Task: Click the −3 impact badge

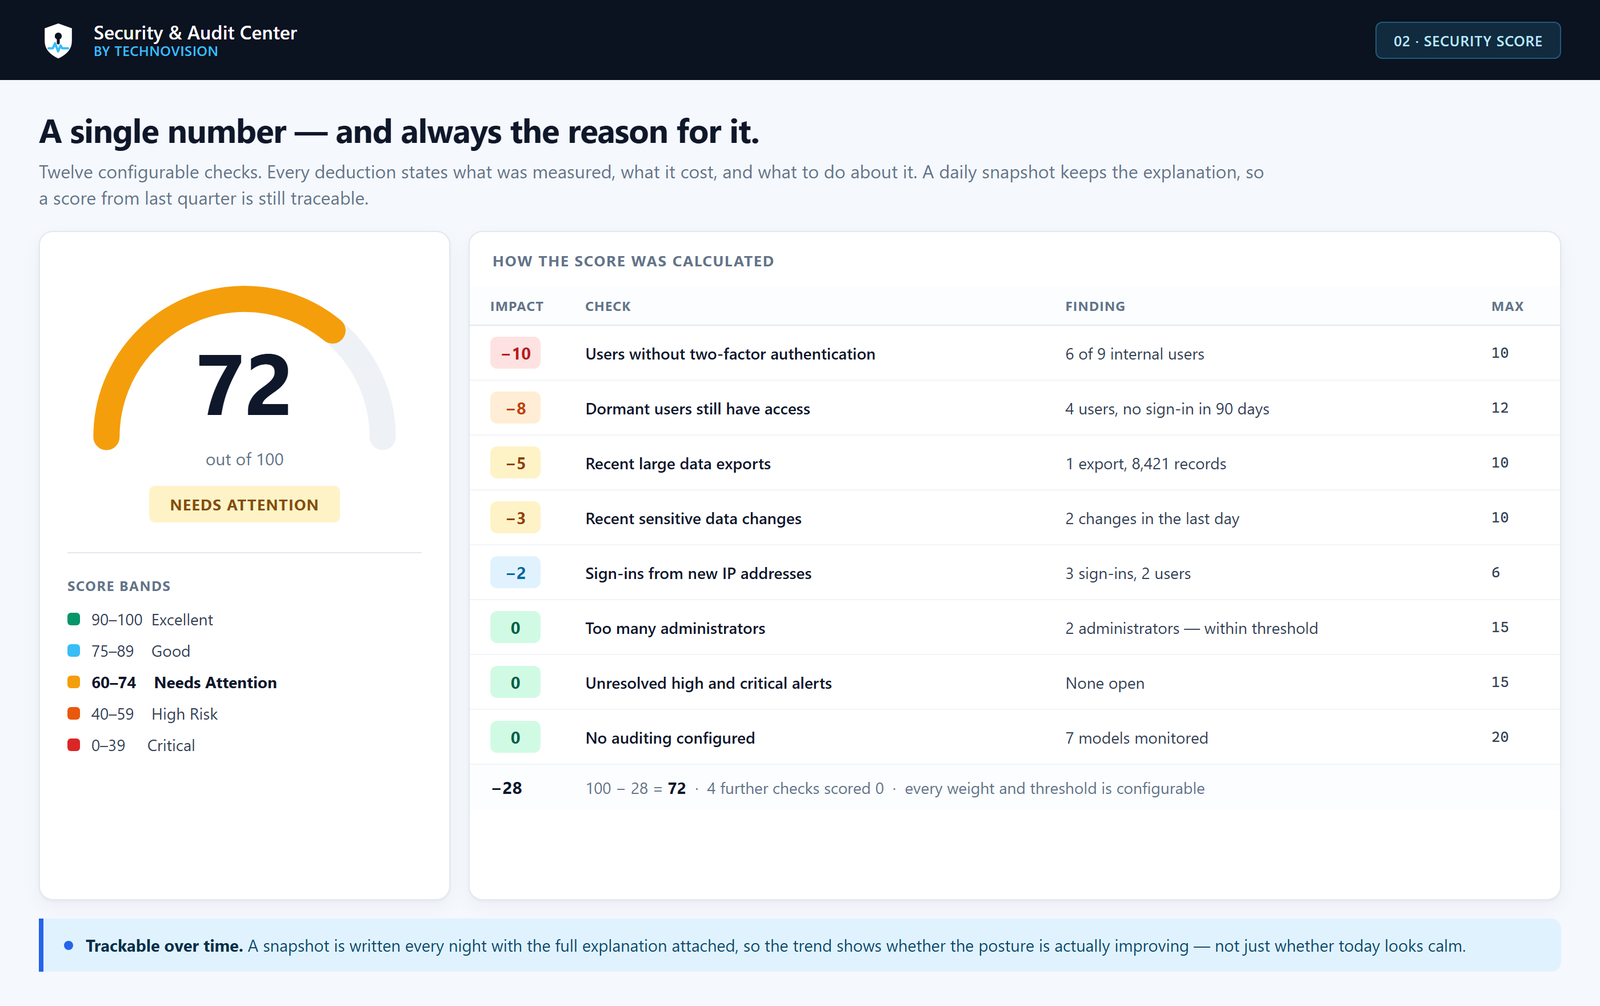Action: click(515, 518)
